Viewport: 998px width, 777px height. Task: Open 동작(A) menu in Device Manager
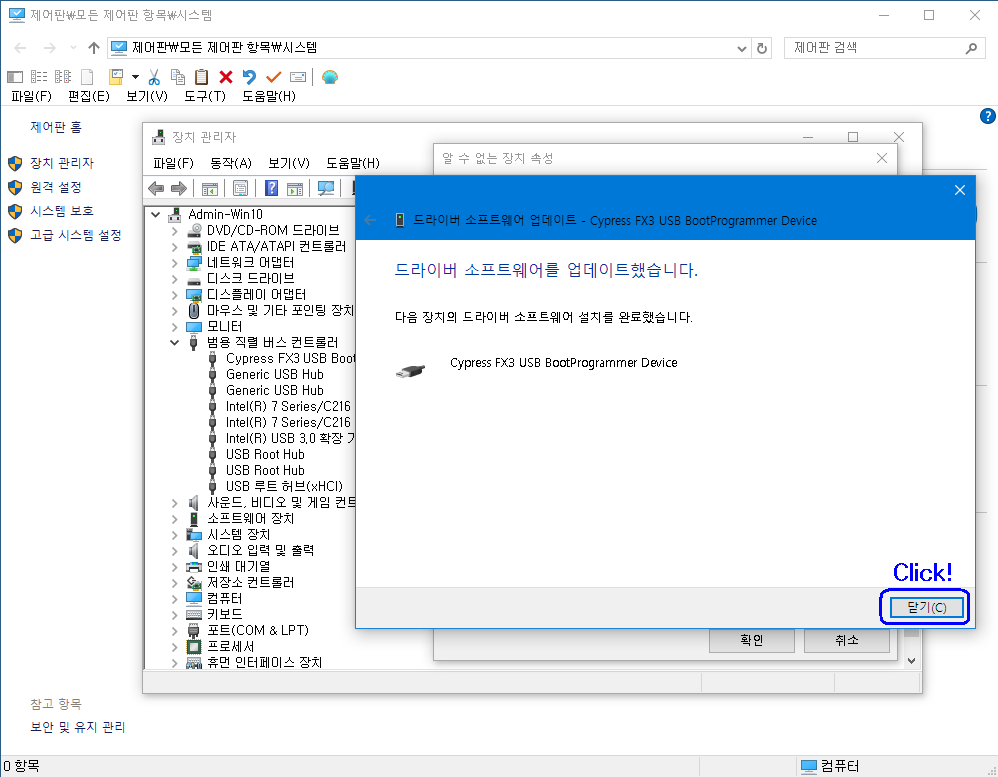point(230,164)
